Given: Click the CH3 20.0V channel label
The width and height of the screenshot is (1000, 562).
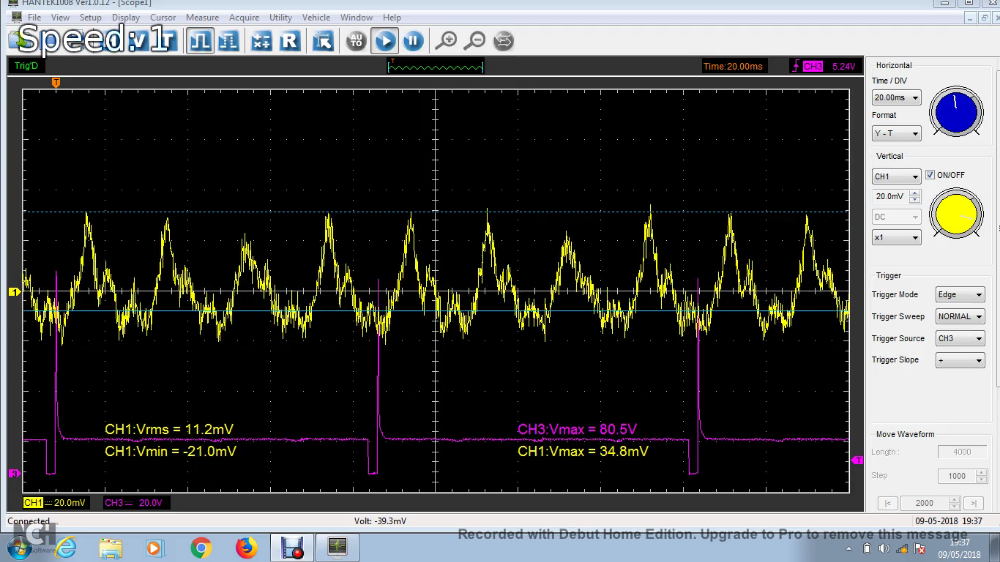Looking at the screenshot, I should coord(134,502).
